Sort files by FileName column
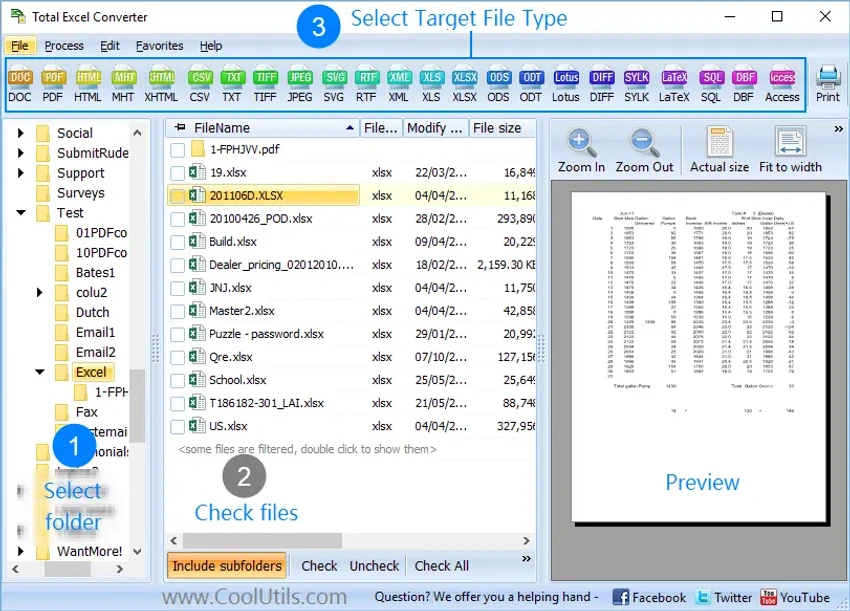 point(263,128)
